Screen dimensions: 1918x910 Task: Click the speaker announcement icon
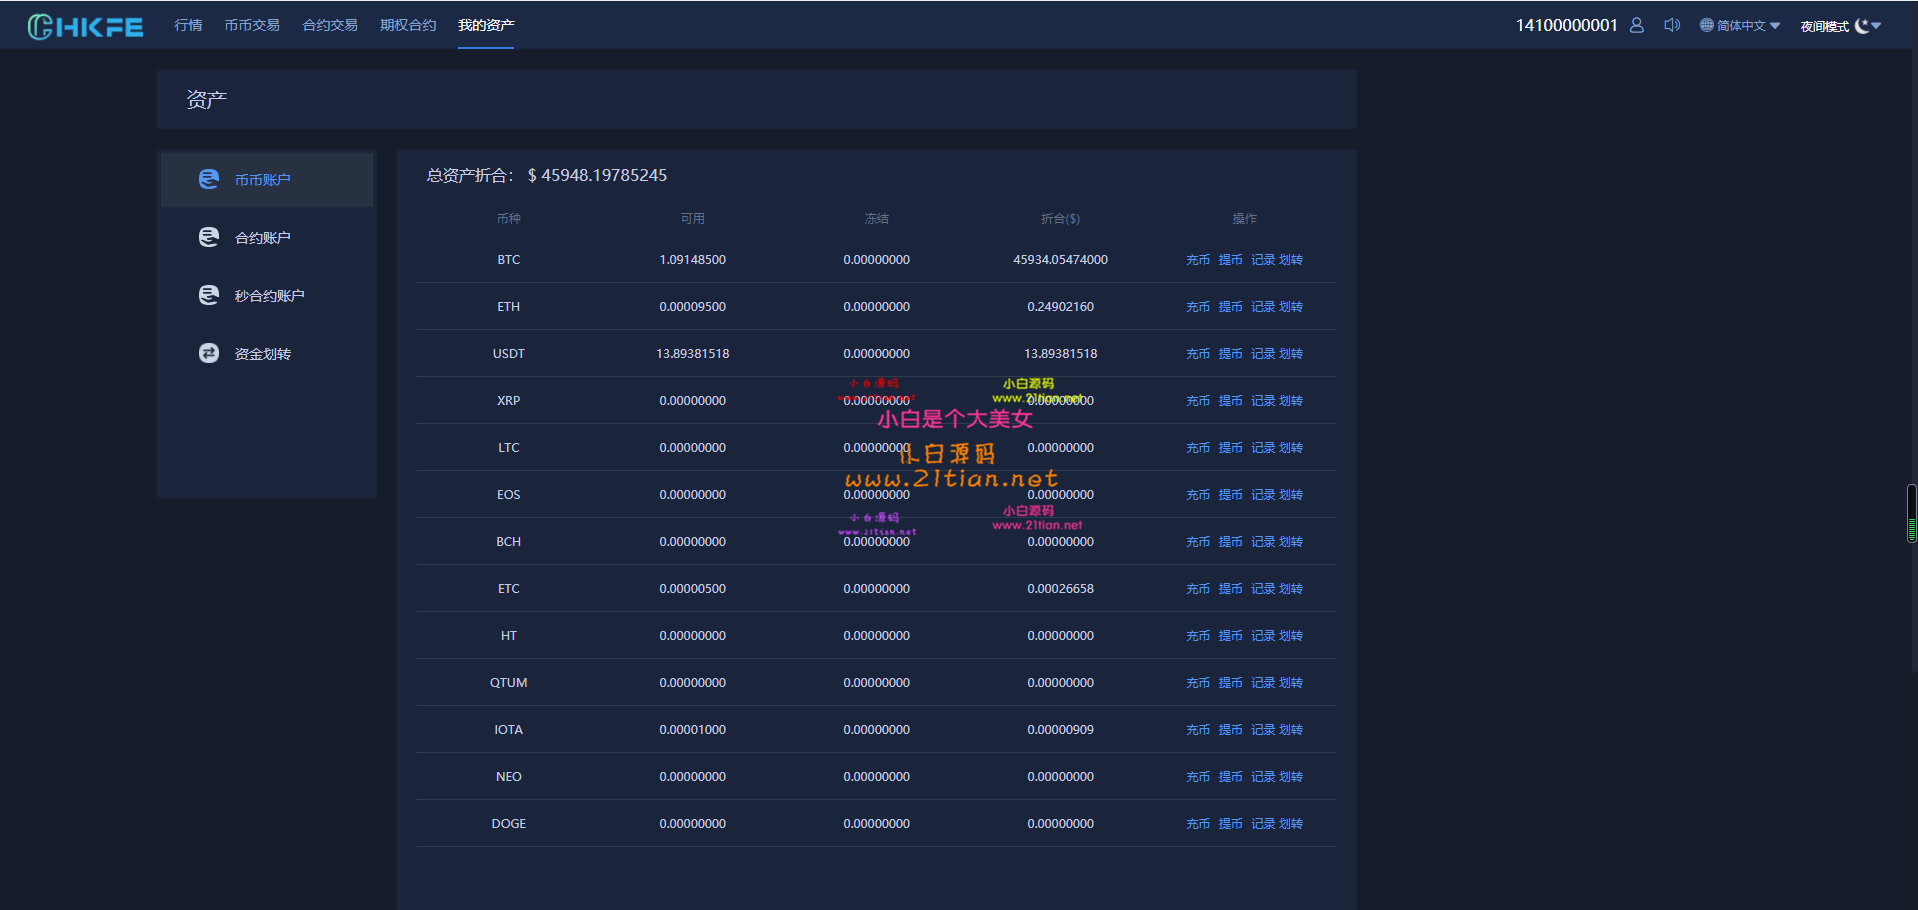1671,25
